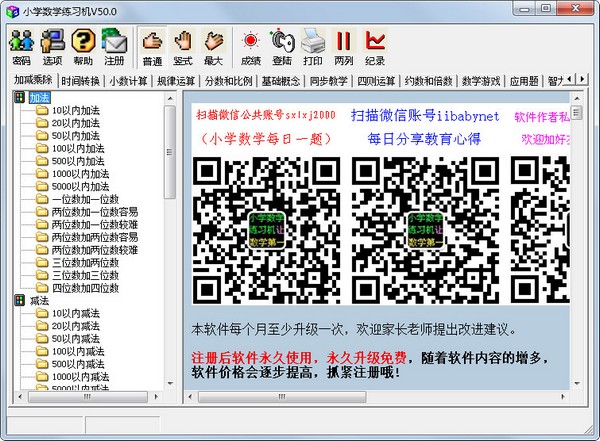Select the 普通 normal mode icon
Image resolution: width=600 pixels, height=441 pixels.
point(152,47)
